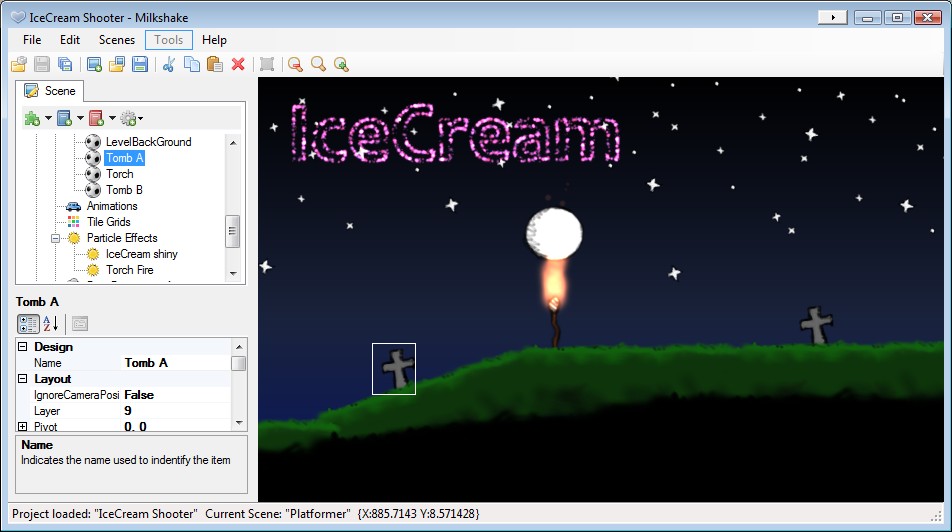Click the Paste clipboard toolbar icon

tap(215, 64)
